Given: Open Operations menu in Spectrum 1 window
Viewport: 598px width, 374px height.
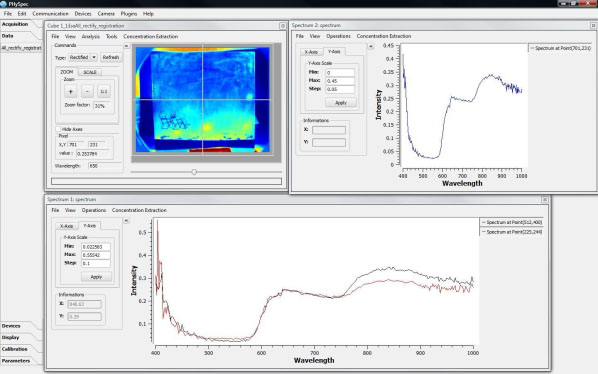Looking at the screenshot, I should 94,210.
